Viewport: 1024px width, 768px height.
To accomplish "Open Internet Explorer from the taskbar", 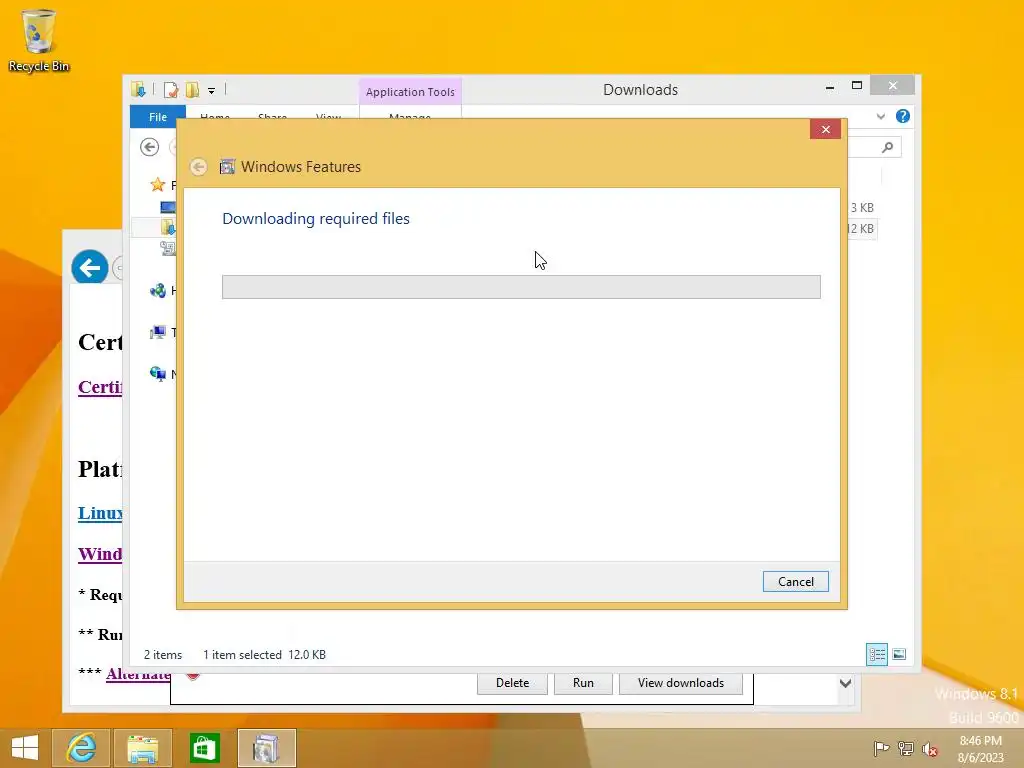I will pos(81,748).
